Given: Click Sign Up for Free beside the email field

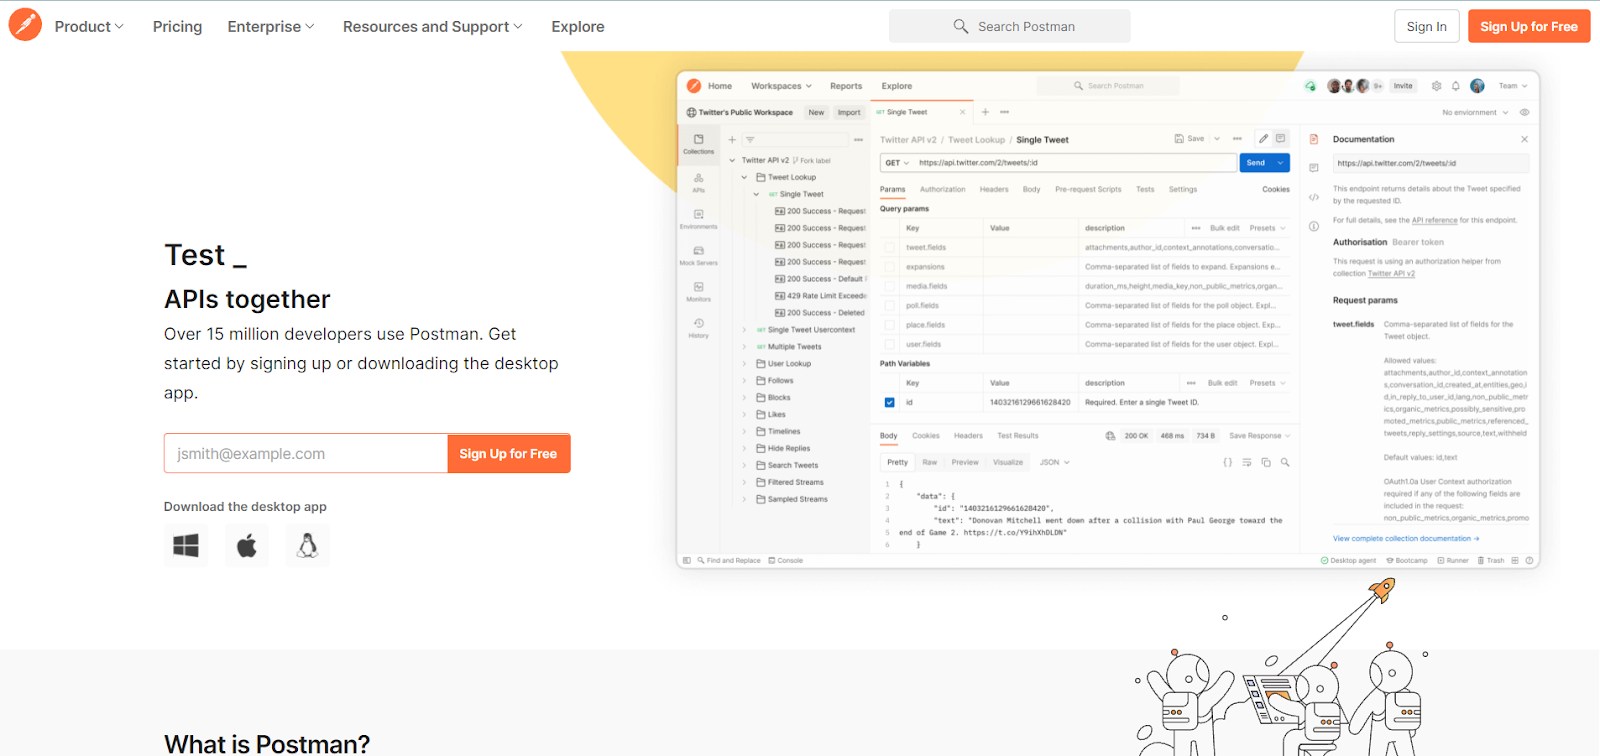Looking at the screenshot, I should pyautogui.click(x=508, y=453).
